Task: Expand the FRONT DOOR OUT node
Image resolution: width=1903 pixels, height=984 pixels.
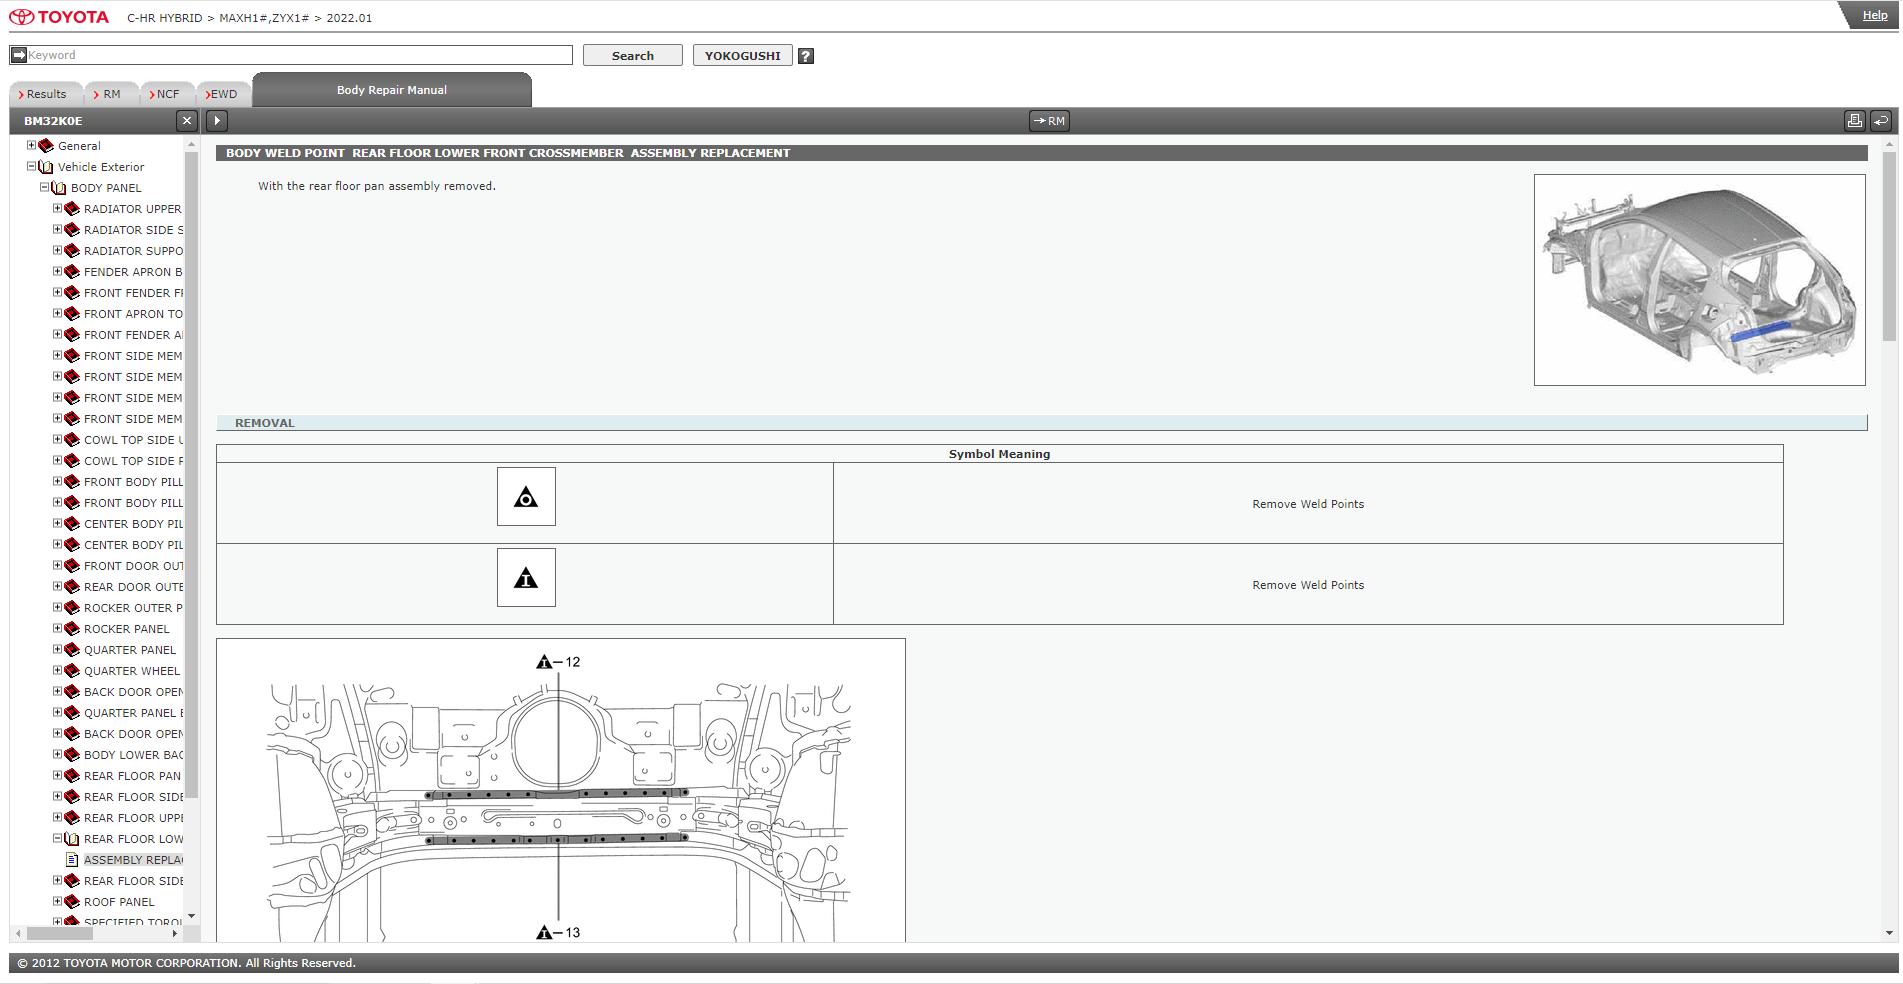Action: pyautogui.click(x=57, y=565)
